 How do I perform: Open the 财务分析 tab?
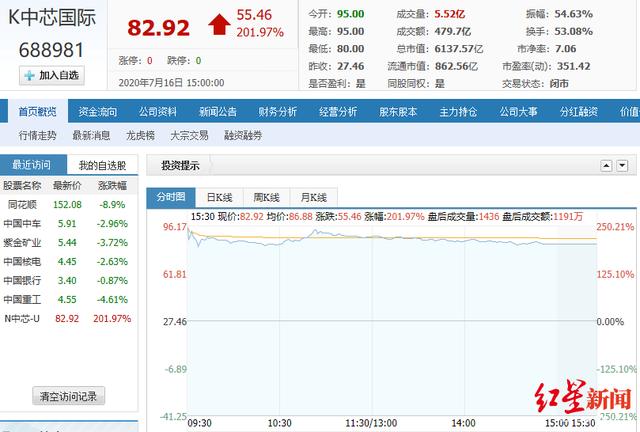pyautogui.click(x=278, y=111)
